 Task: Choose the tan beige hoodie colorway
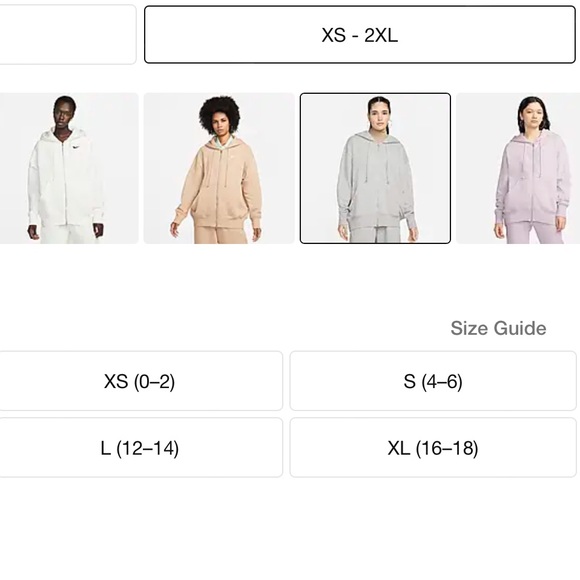[x=219, y=168]
